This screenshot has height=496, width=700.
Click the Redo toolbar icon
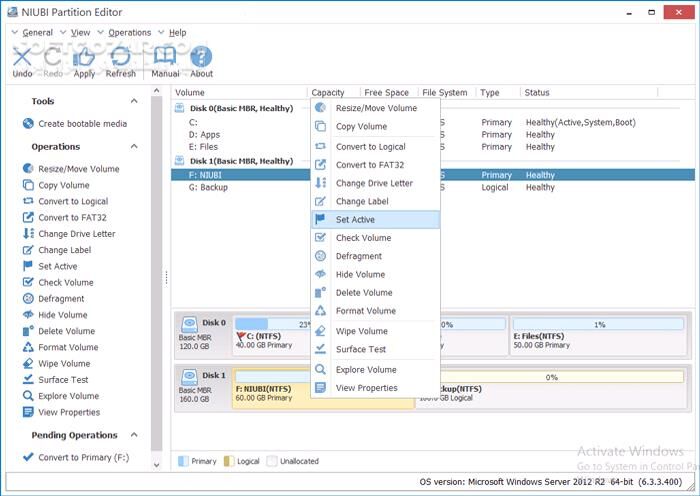(x=52, y=57)
